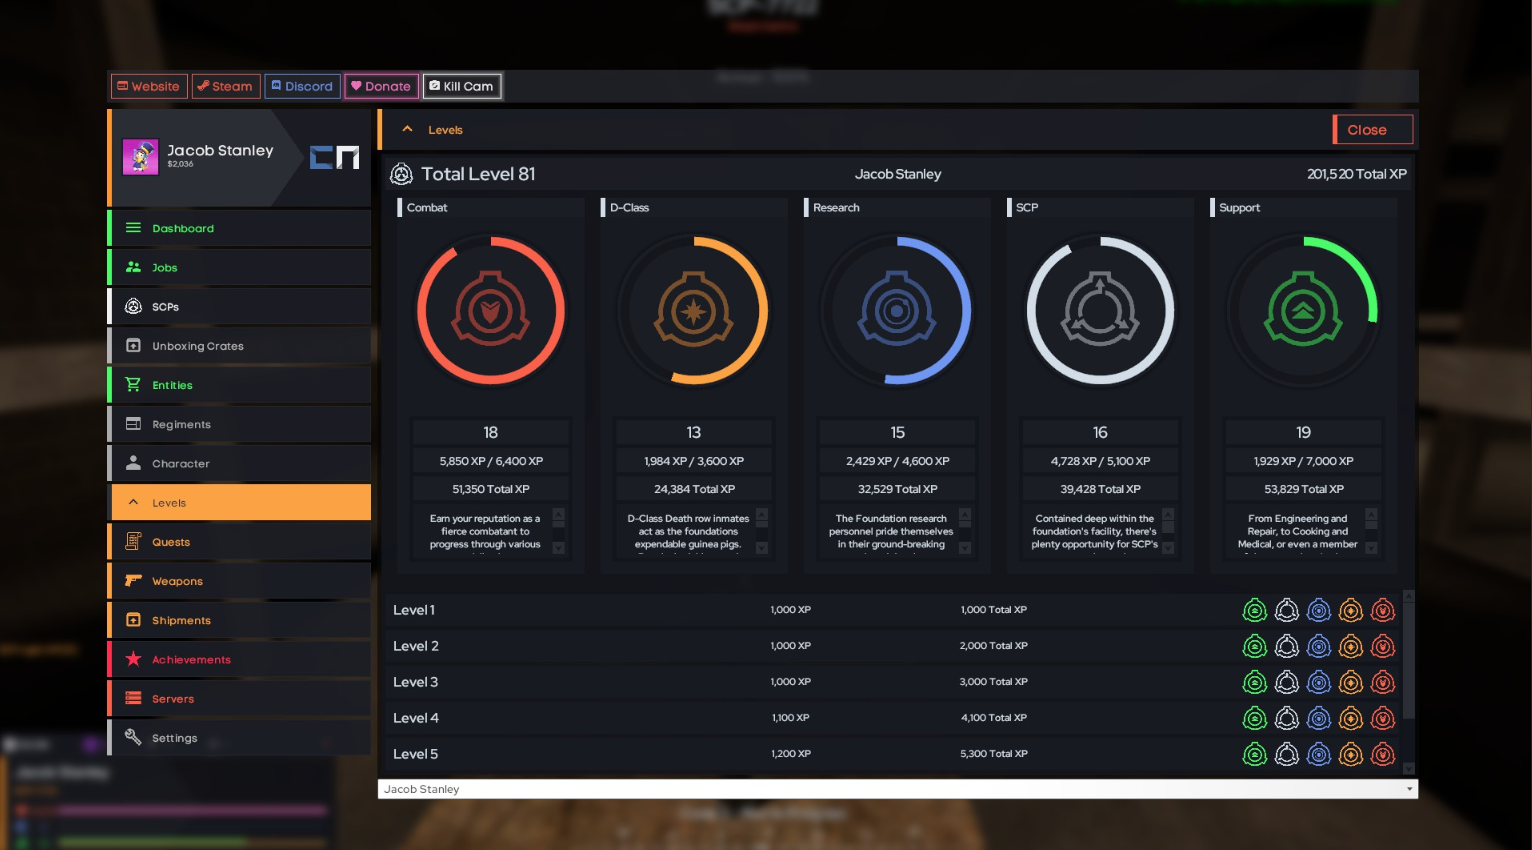The width and height of the screenshot is (1532, 850).
Task: Open the Weapons menu
Action: coord(240,581)
